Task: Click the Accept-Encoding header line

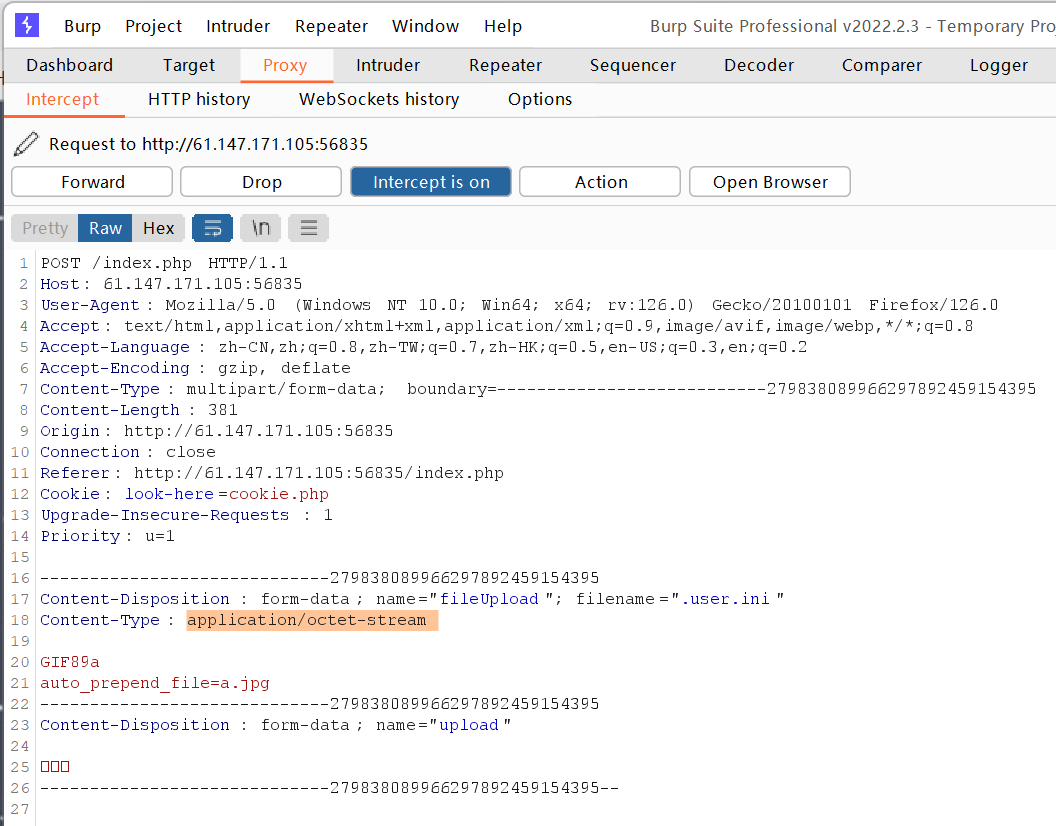Action: tap(195, 368)
